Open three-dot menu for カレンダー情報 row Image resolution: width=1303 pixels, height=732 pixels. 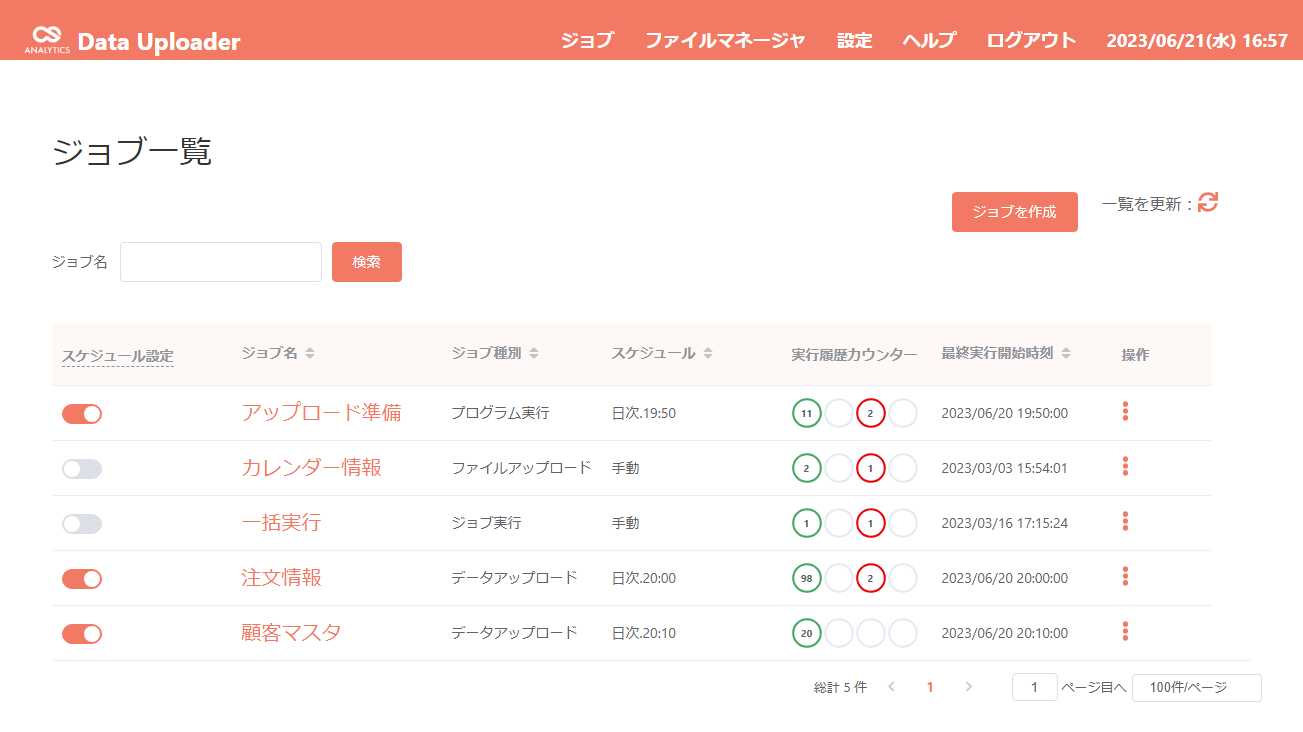coord(1125,466)
